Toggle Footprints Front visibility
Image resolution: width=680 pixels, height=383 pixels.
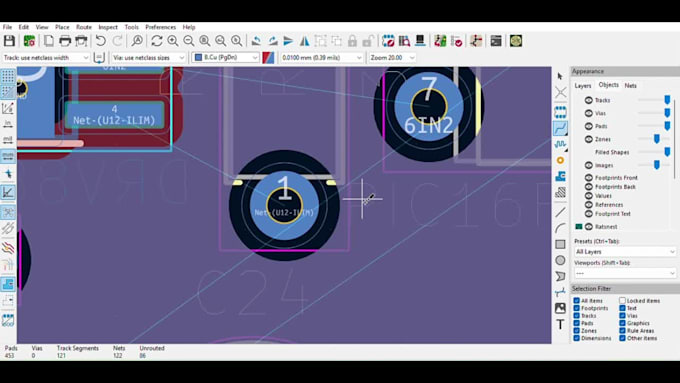point(588,178)
